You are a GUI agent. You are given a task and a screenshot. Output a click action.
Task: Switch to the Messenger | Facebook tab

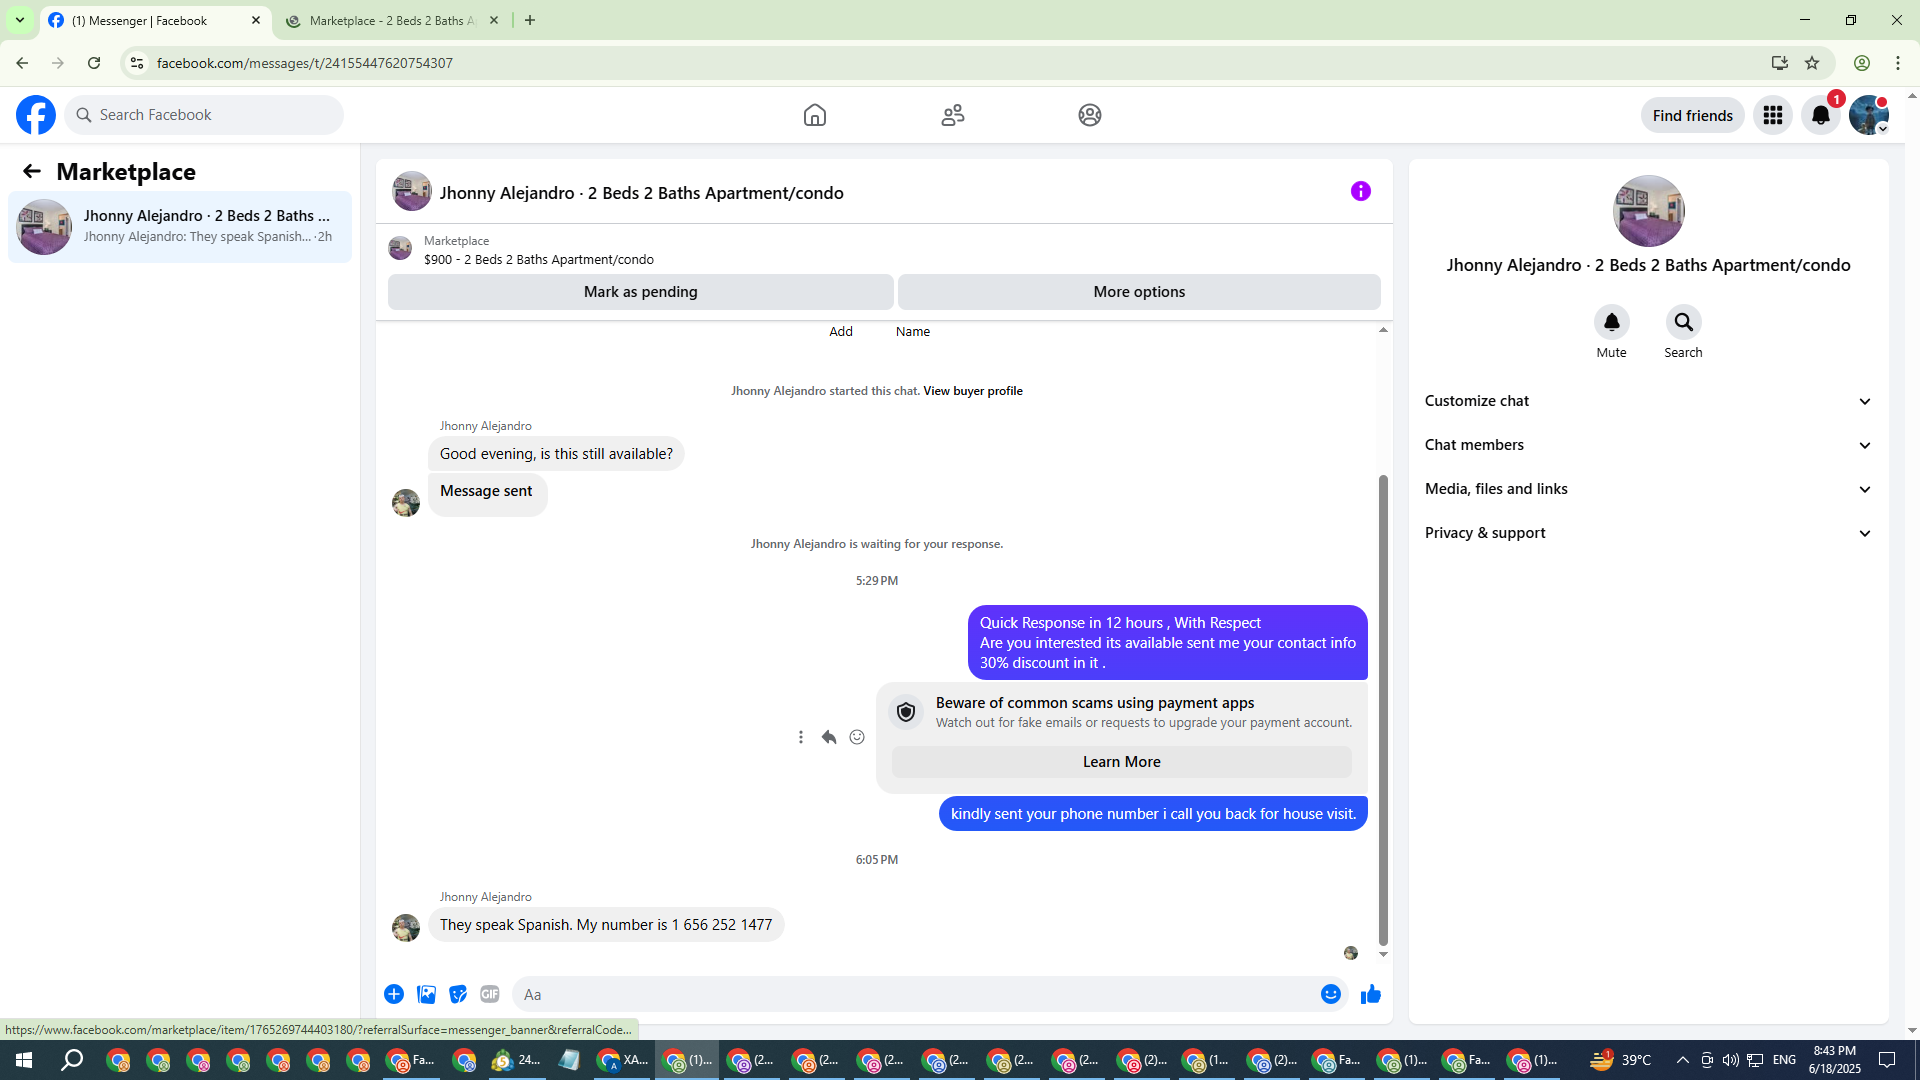click(155, 21)
